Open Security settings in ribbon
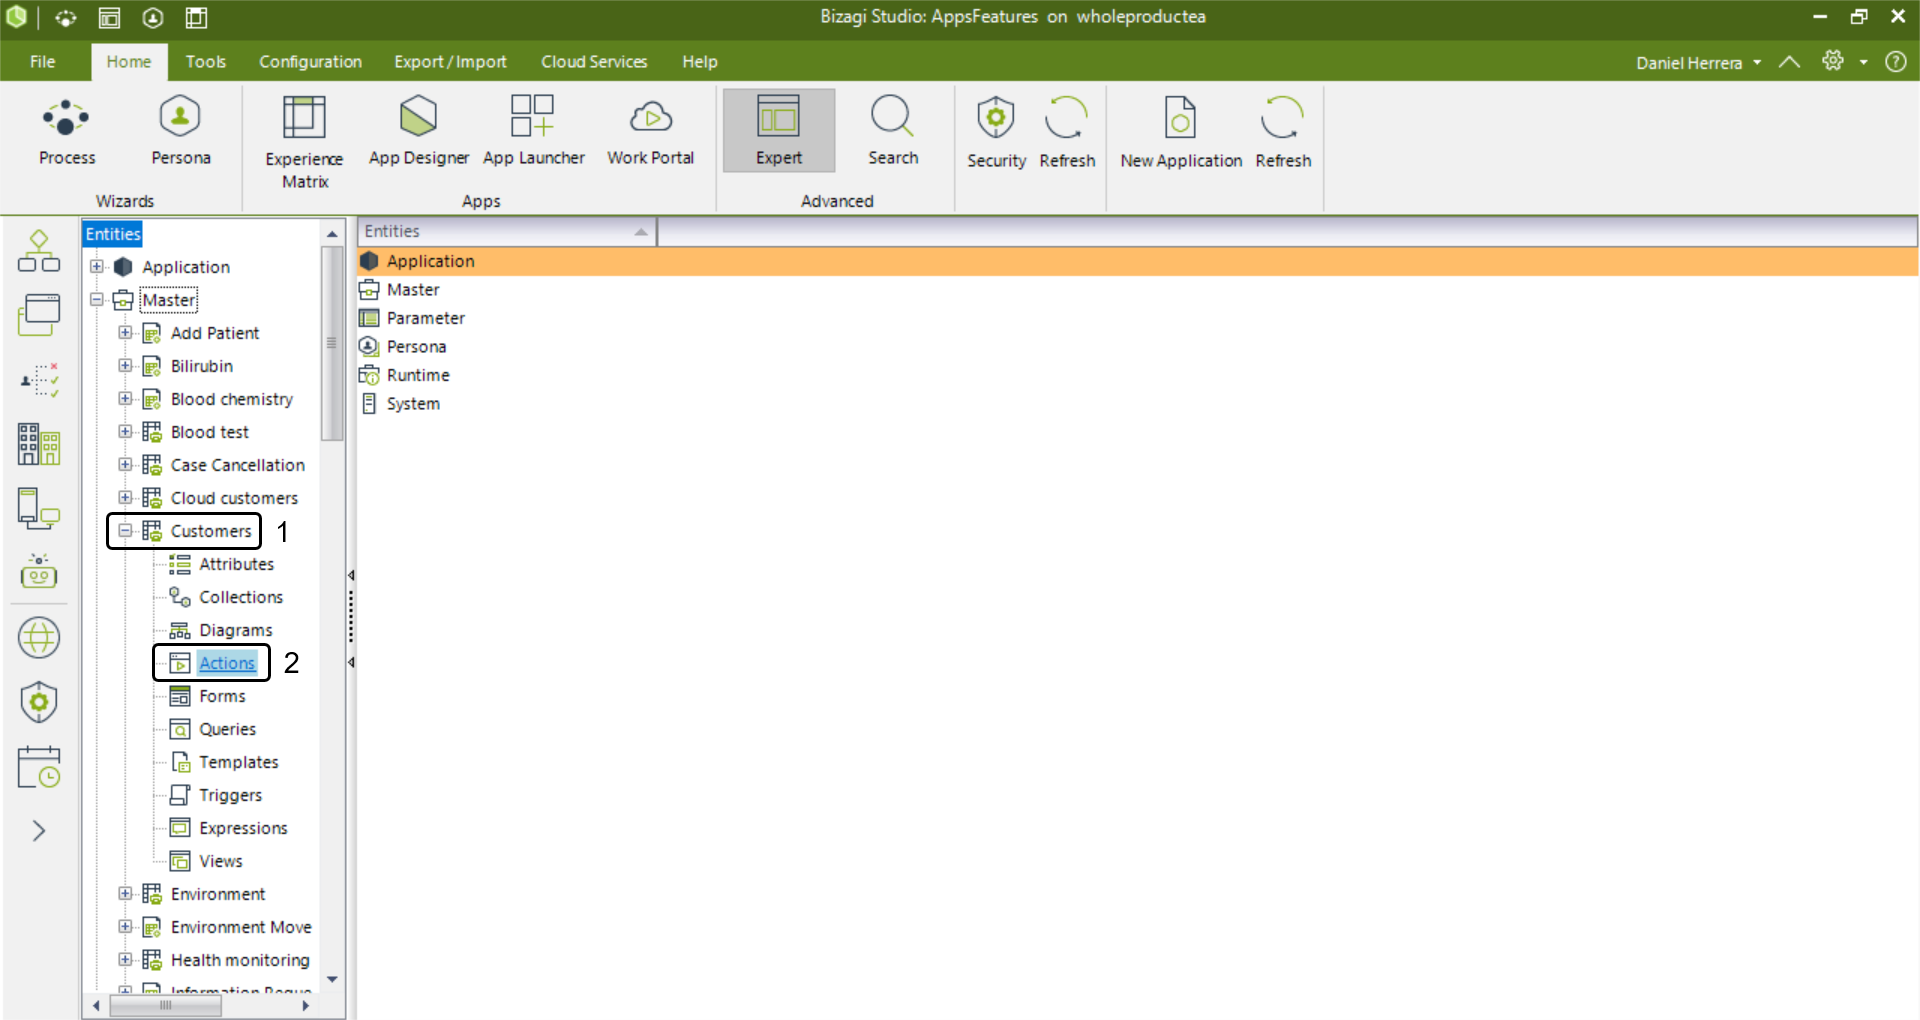The width and height of the screenshot is (1920, 1020). tap(995, 133)
